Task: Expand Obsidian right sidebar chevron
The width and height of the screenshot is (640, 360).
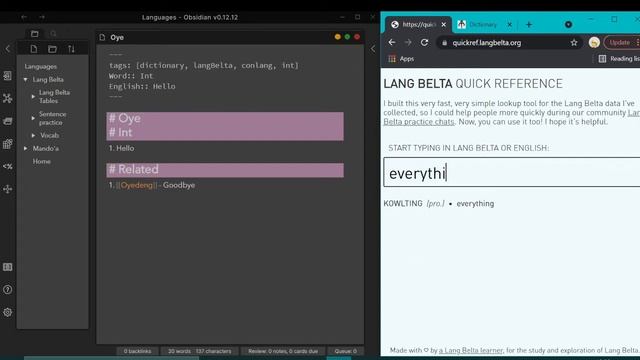Action: 373,49
